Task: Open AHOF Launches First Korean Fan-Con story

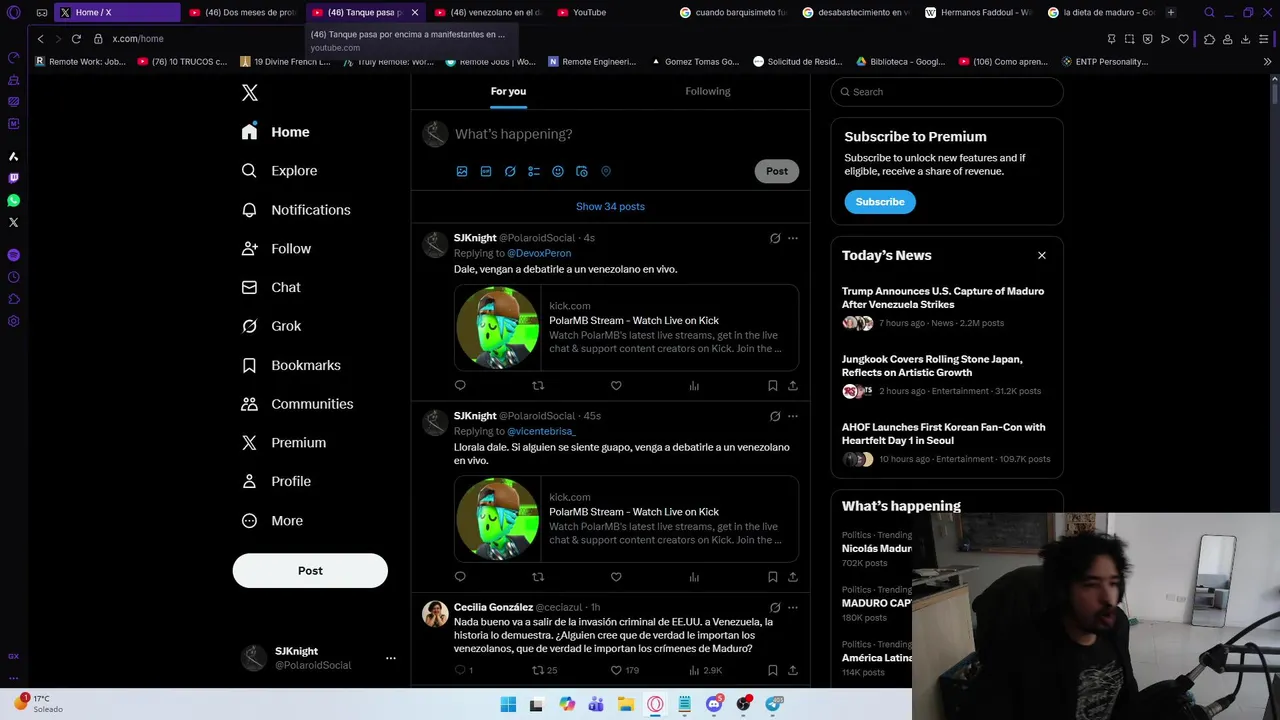Action: (943, 434)
